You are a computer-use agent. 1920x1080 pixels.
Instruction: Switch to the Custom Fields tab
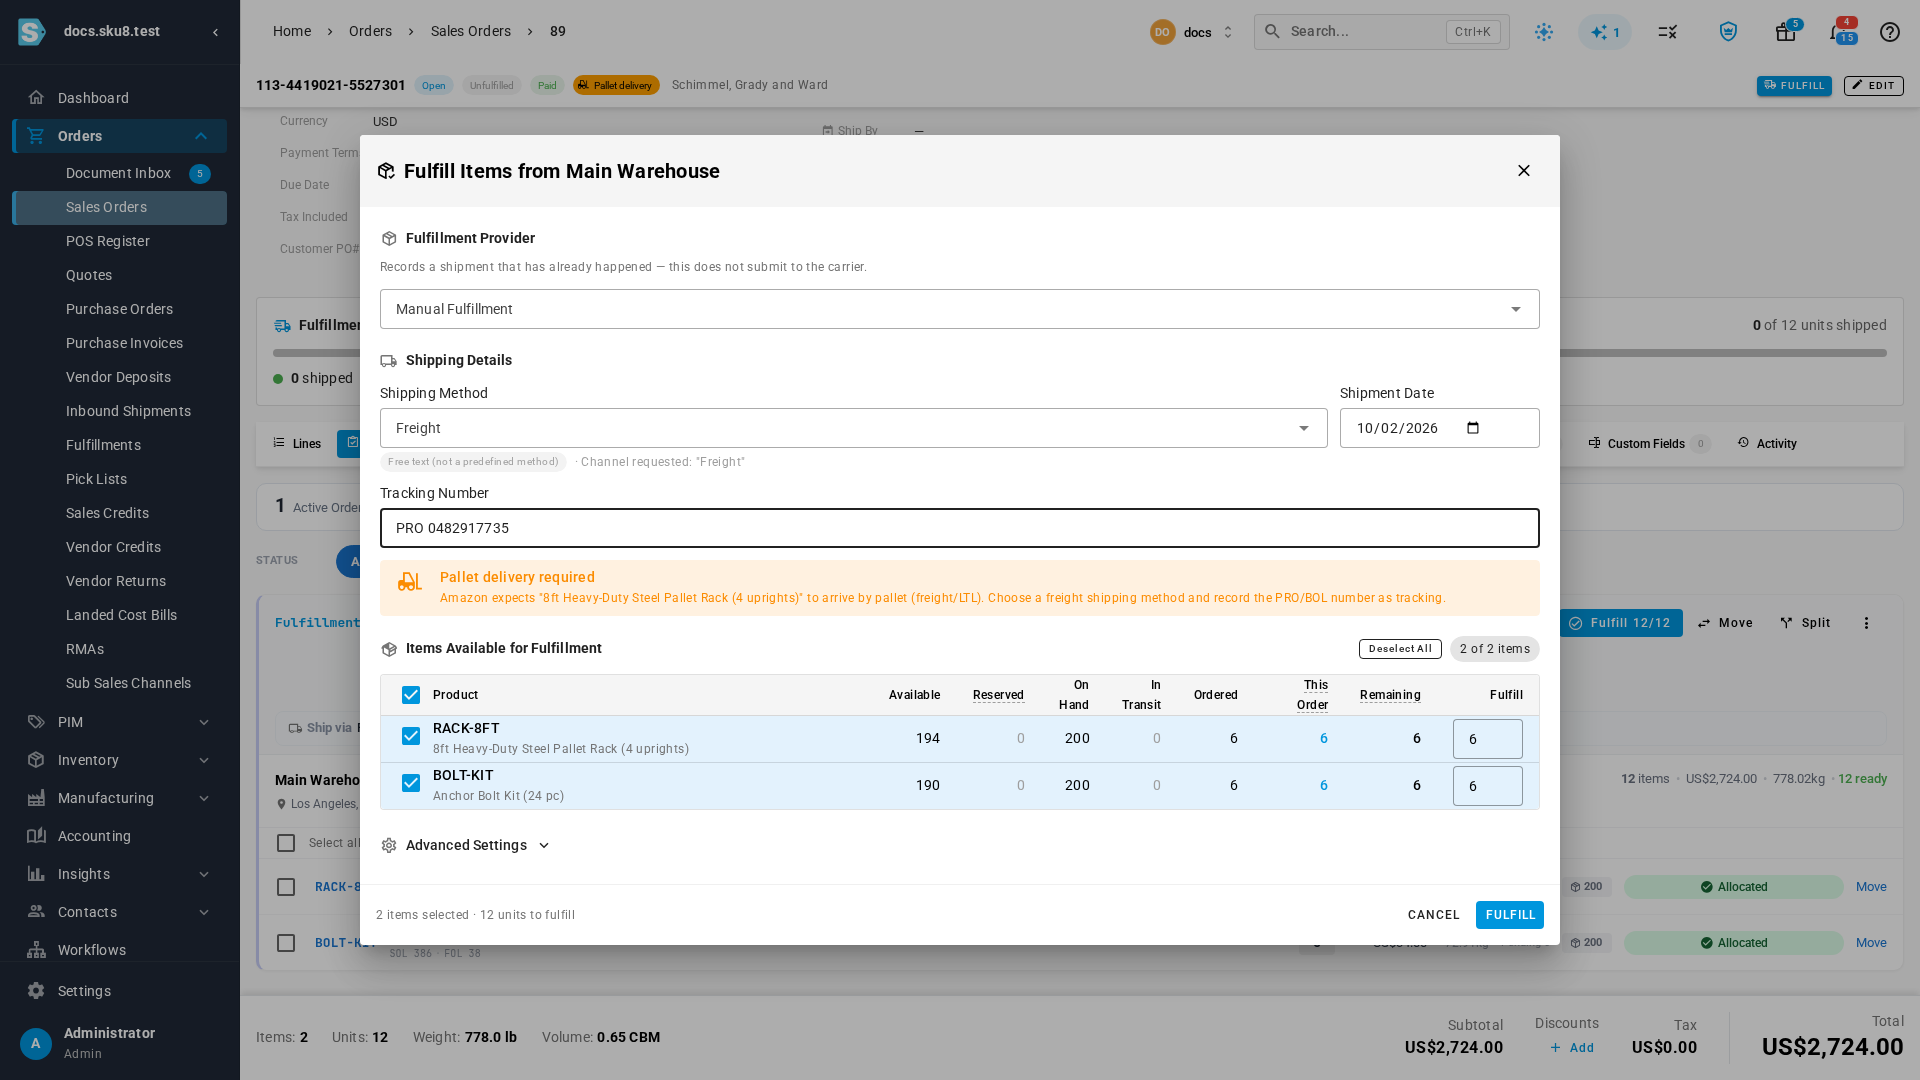click(x=1649, y=444)
